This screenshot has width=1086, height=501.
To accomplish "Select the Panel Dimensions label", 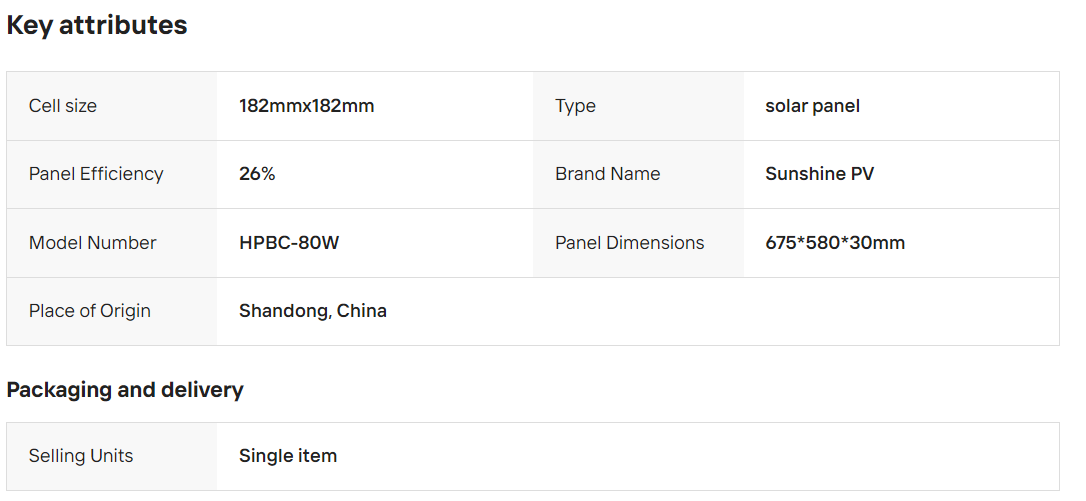I will [629, 243].
